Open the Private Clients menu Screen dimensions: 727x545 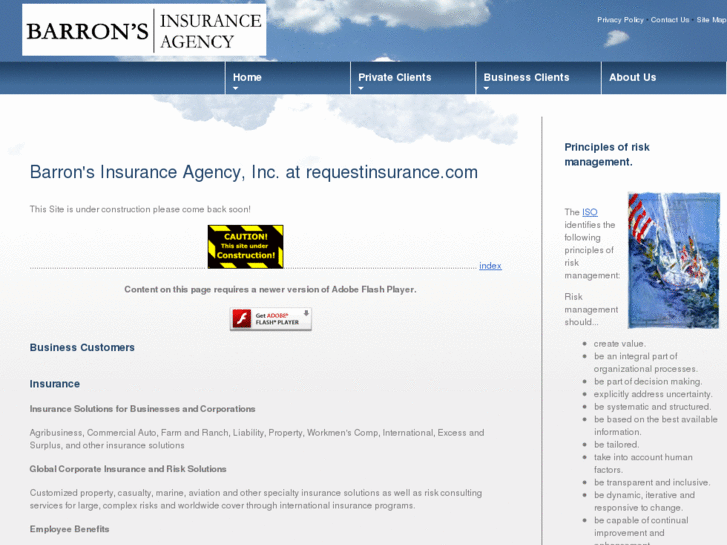[x=395, y=77]
